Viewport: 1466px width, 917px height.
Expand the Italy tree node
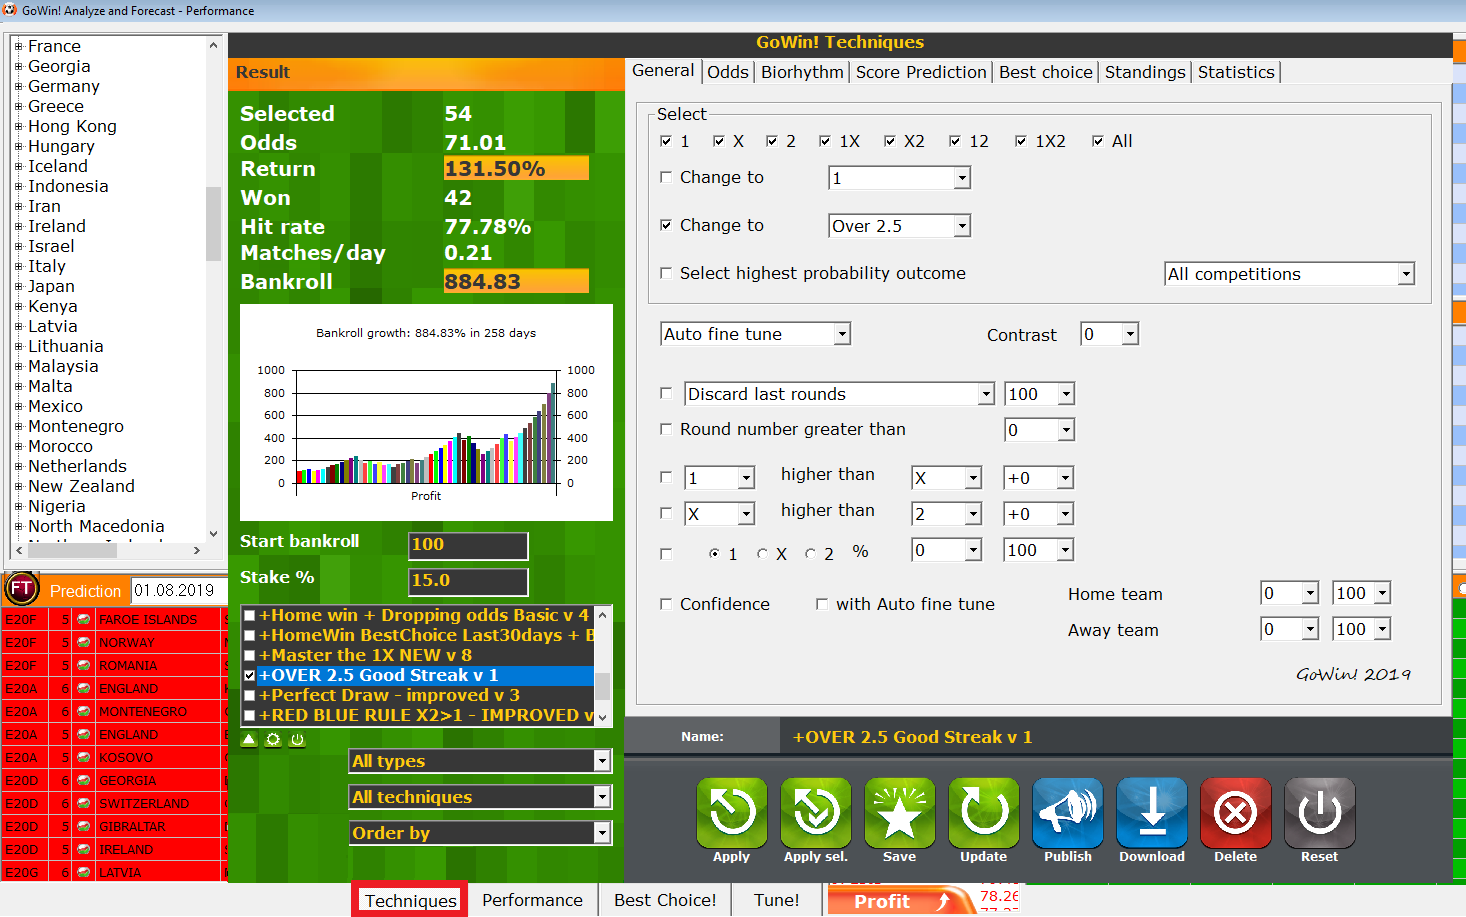(x=18, y=266)
